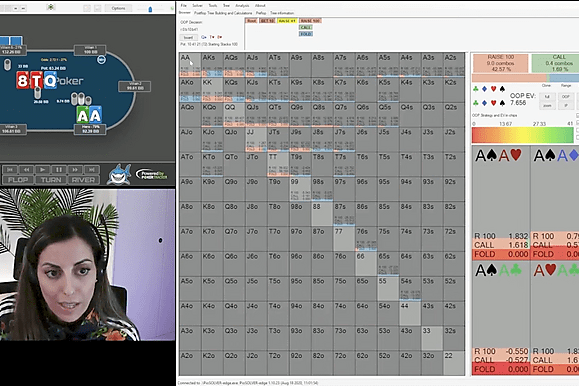The height and width of the screenshot is (386, 579).
Task: Adjust the replayer speed slider handle
Action: click(x=150, y=9)
